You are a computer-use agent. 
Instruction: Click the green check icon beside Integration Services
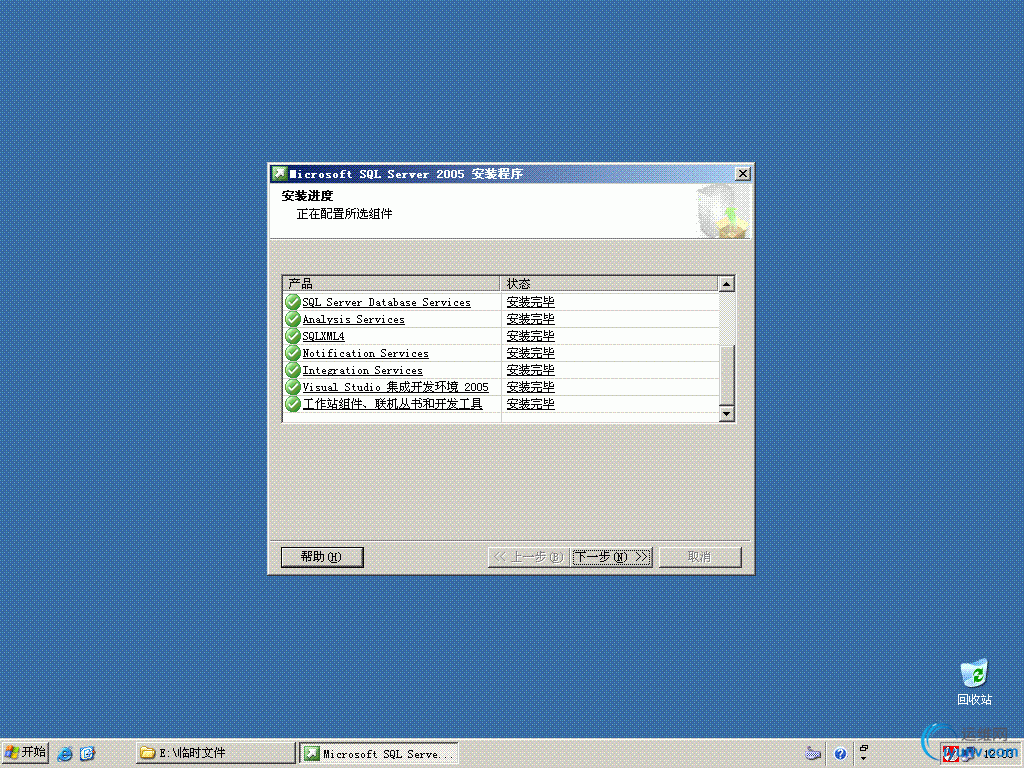293,370
